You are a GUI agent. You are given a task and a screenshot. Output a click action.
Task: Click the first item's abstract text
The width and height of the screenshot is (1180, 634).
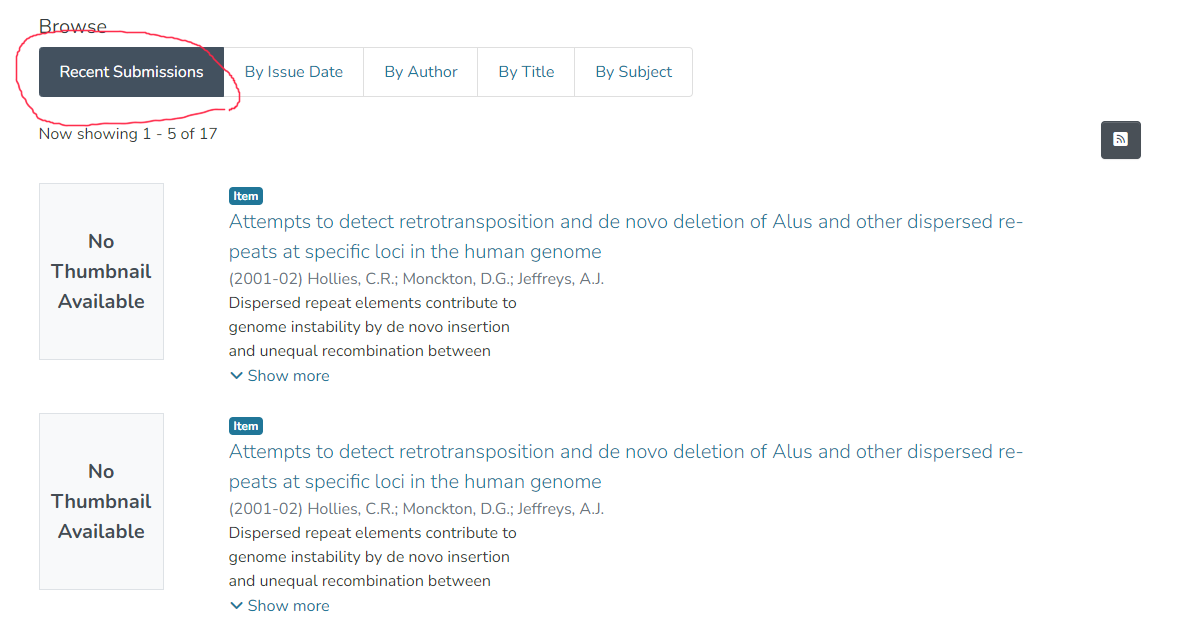372,327
